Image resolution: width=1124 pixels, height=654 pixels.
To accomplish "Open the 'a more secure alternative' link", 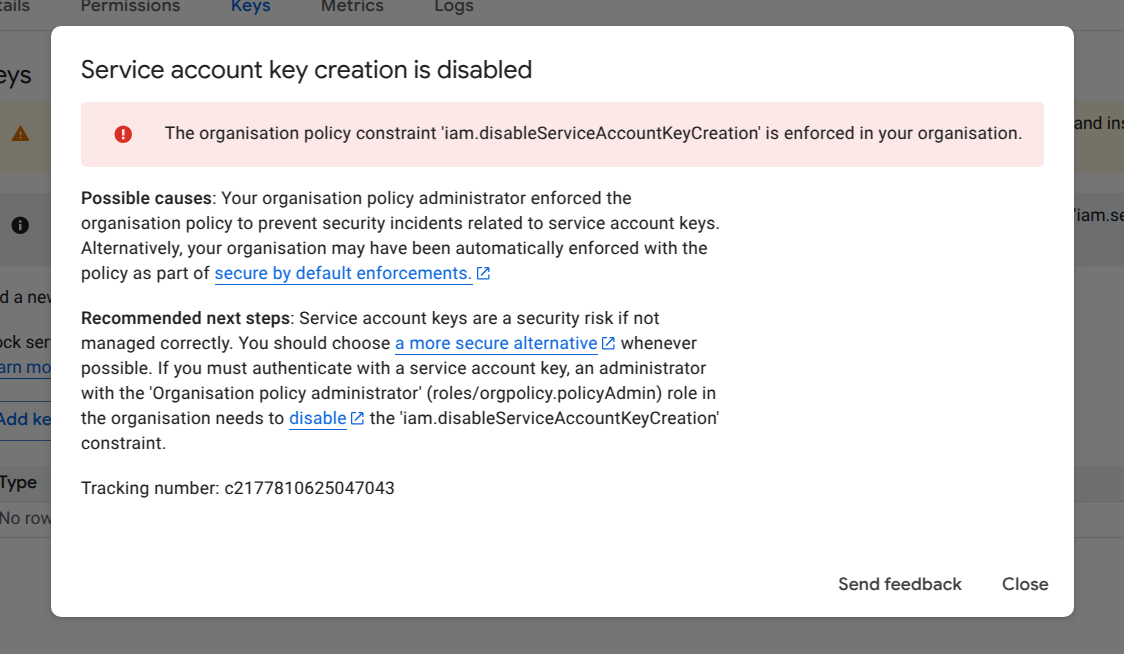I will tap(496, 342).
